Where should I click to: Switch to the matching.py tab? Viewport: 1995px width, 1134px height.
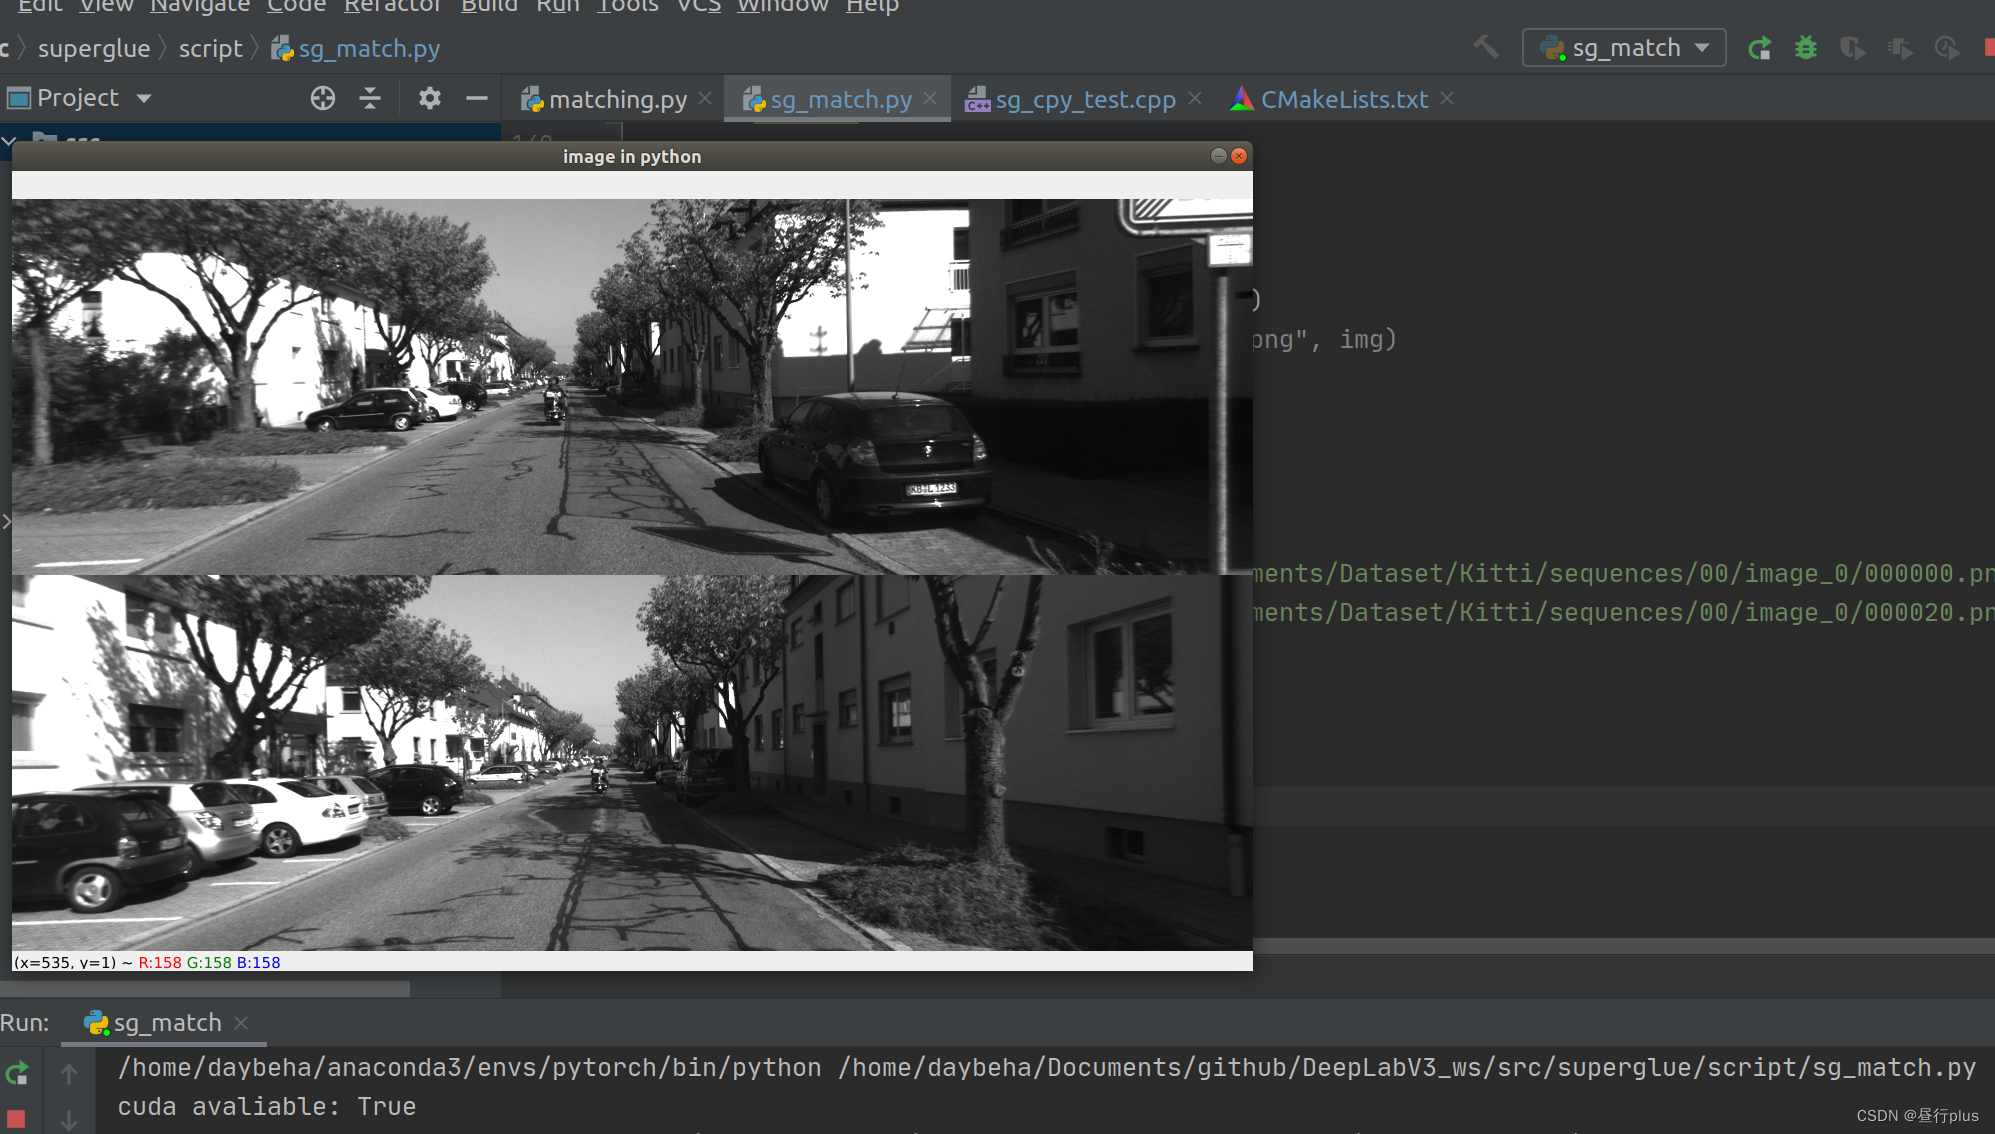pyautogui.click(x=605, y=100)
